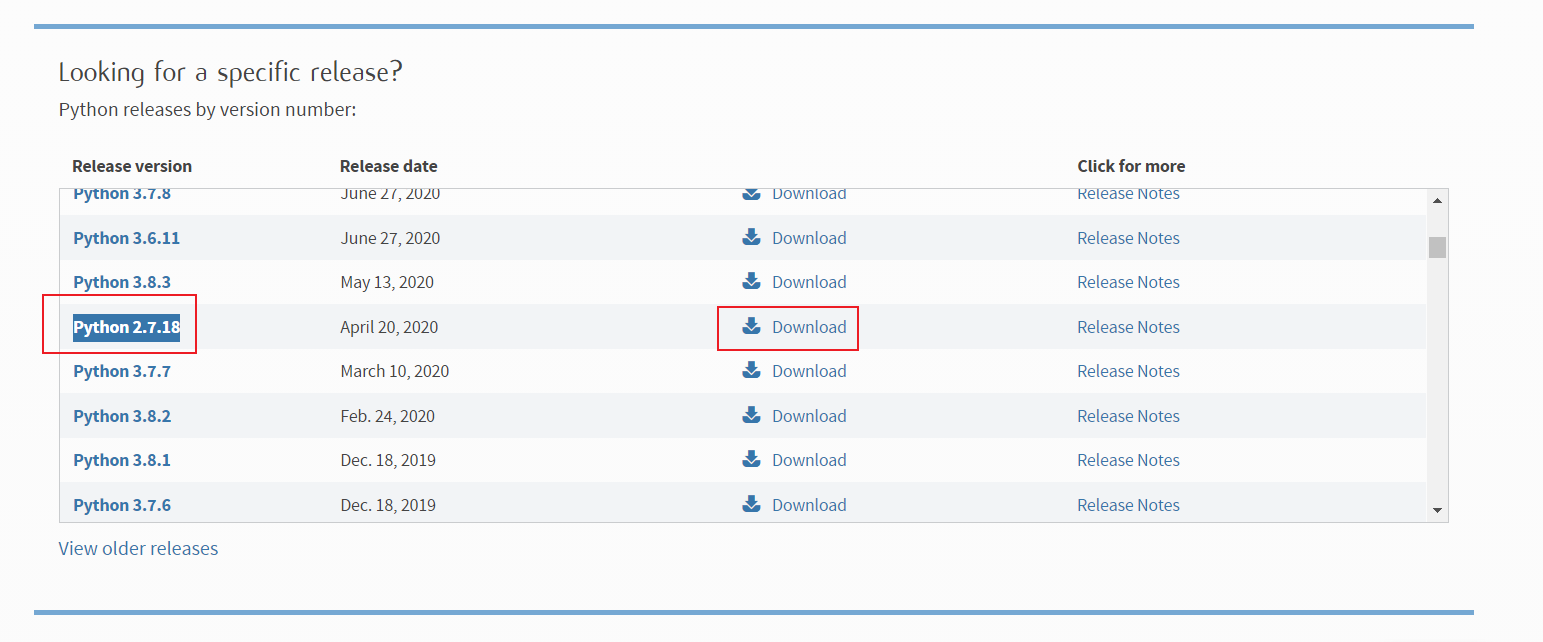Click Download text for Python 3.6.11

pyautogui.click(x=809, y=238)
